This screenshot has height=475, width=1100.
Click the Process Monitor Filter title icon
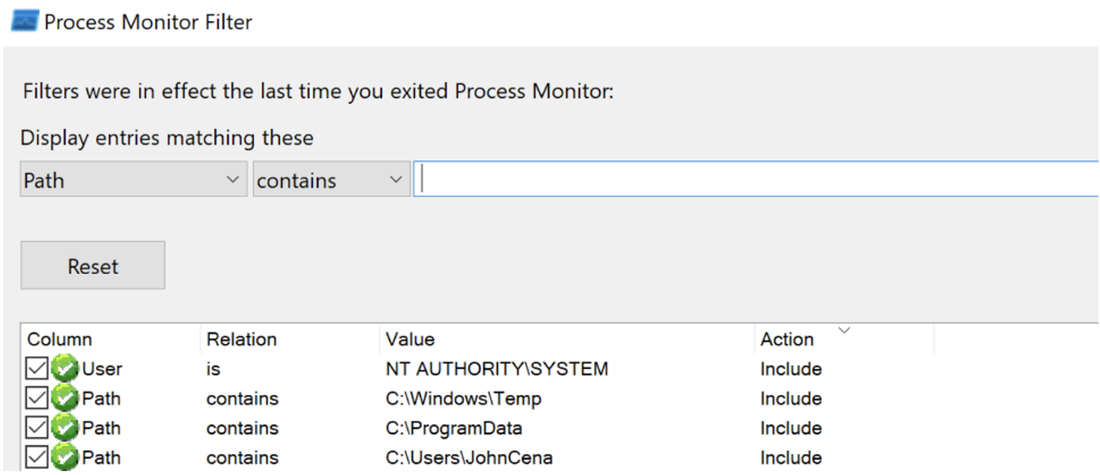click(x=24, y=21)
